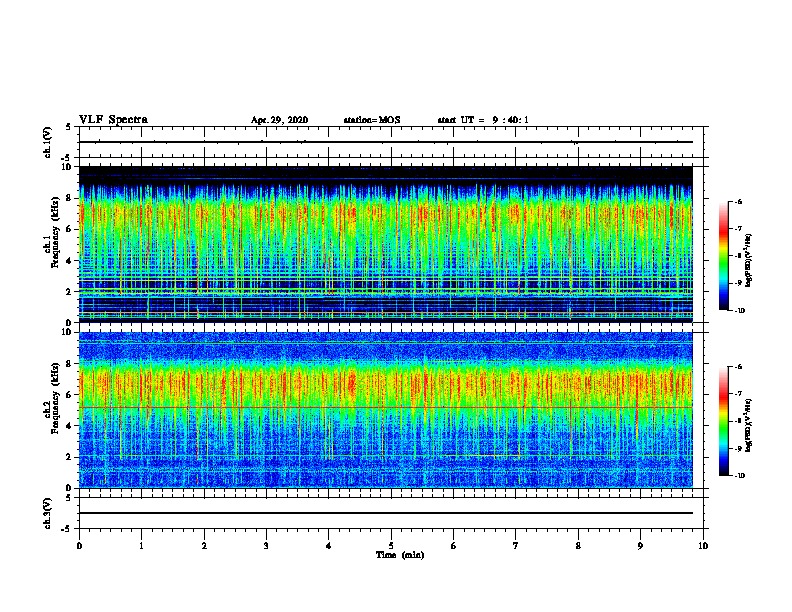The width and height of the screenshot is (792, 612).
Task: Click time axis tick label "1"
Action: tap(141, 546)
